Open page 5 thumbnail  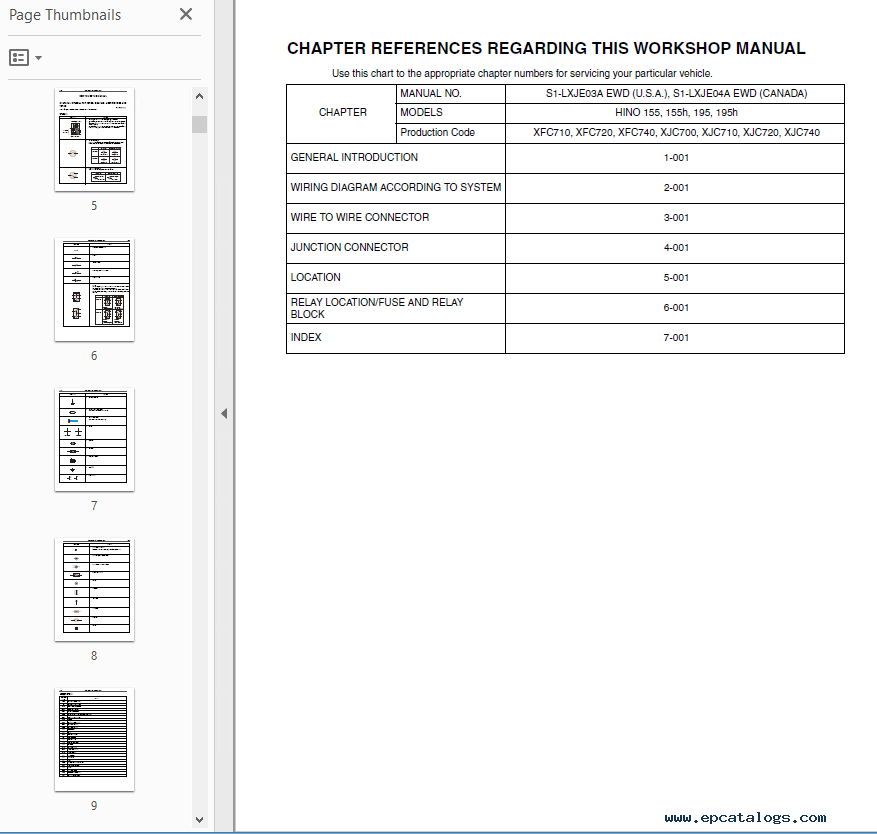tap(94, 140)
